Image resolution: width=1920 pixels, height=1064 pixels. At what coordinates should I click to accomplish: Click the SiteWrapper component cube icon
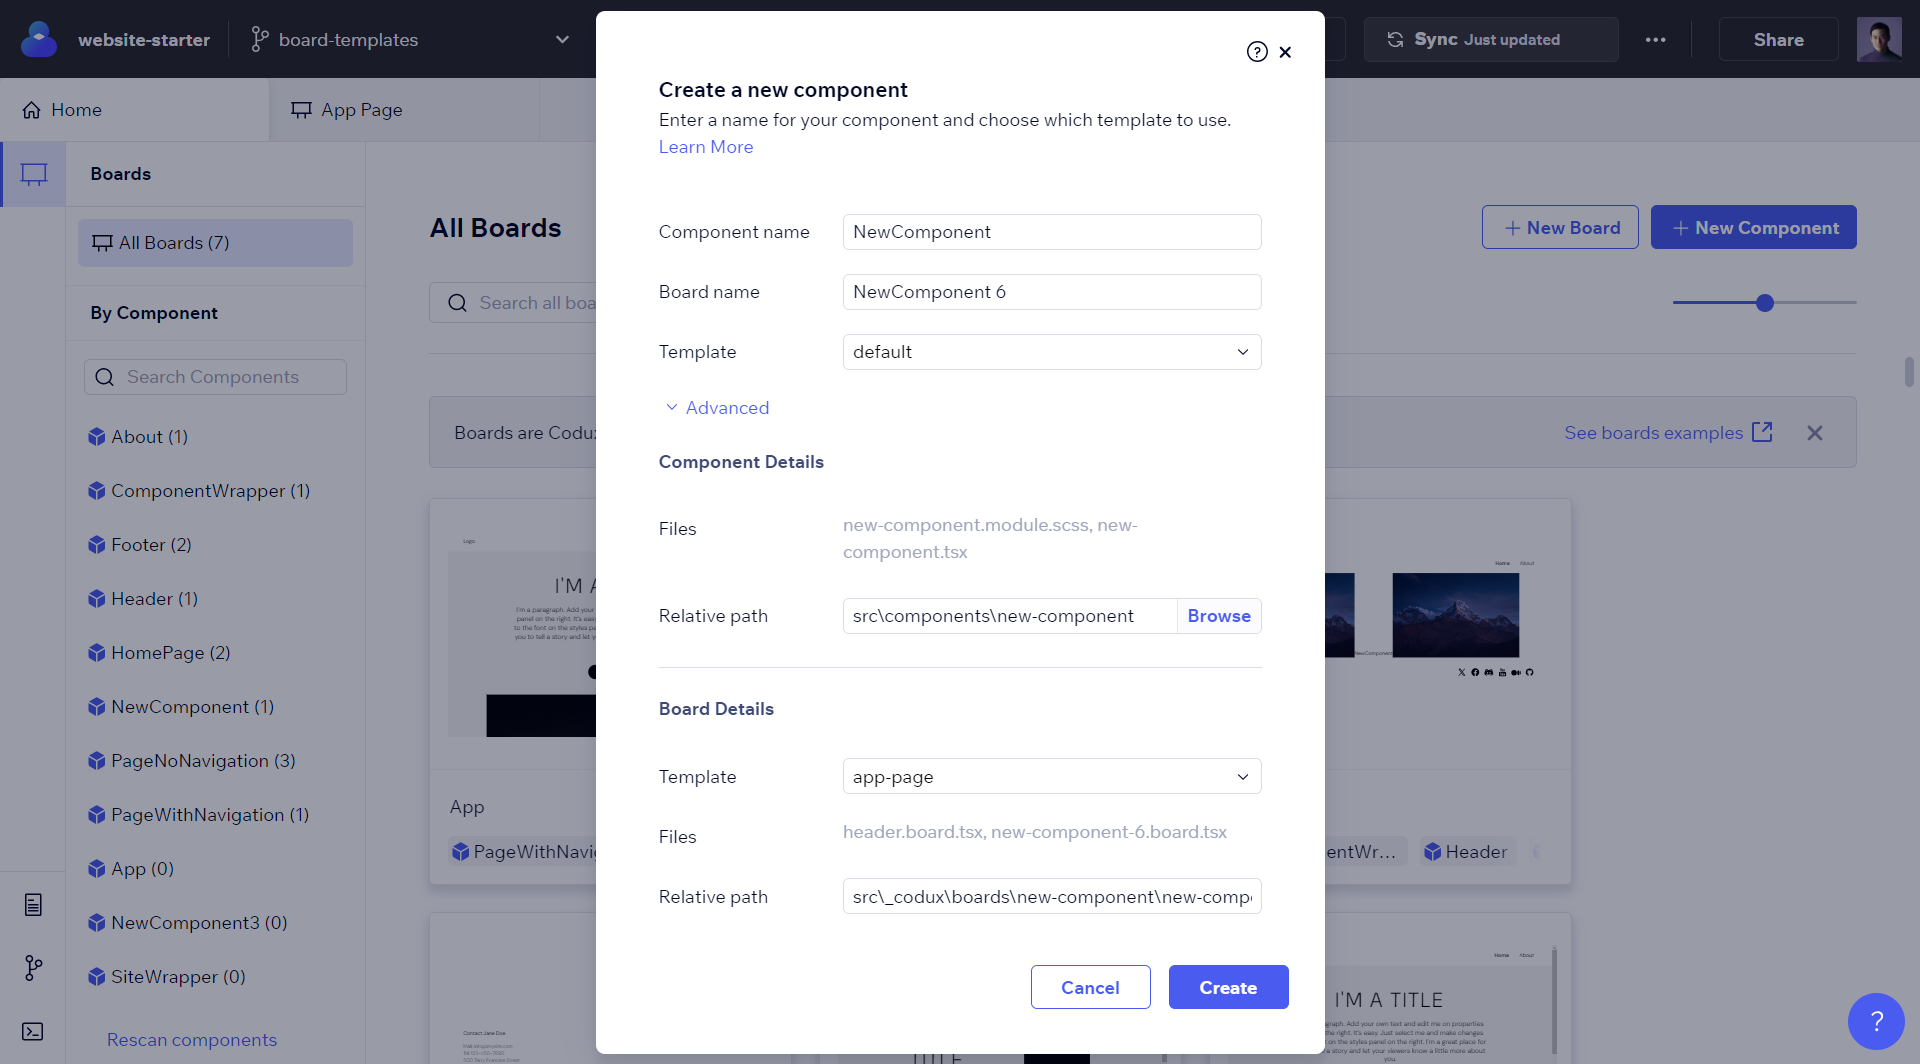96,977
